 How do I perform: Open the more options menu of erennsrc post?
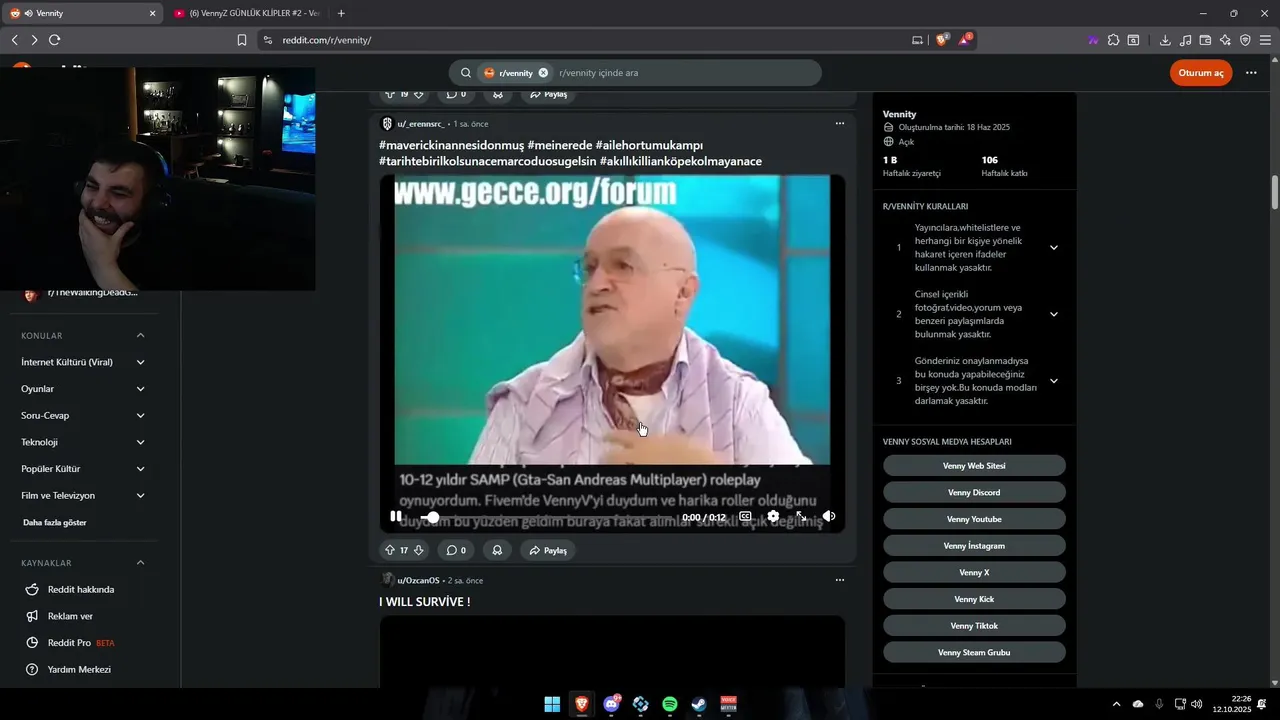pyautogui.click(x=840, y=124)
